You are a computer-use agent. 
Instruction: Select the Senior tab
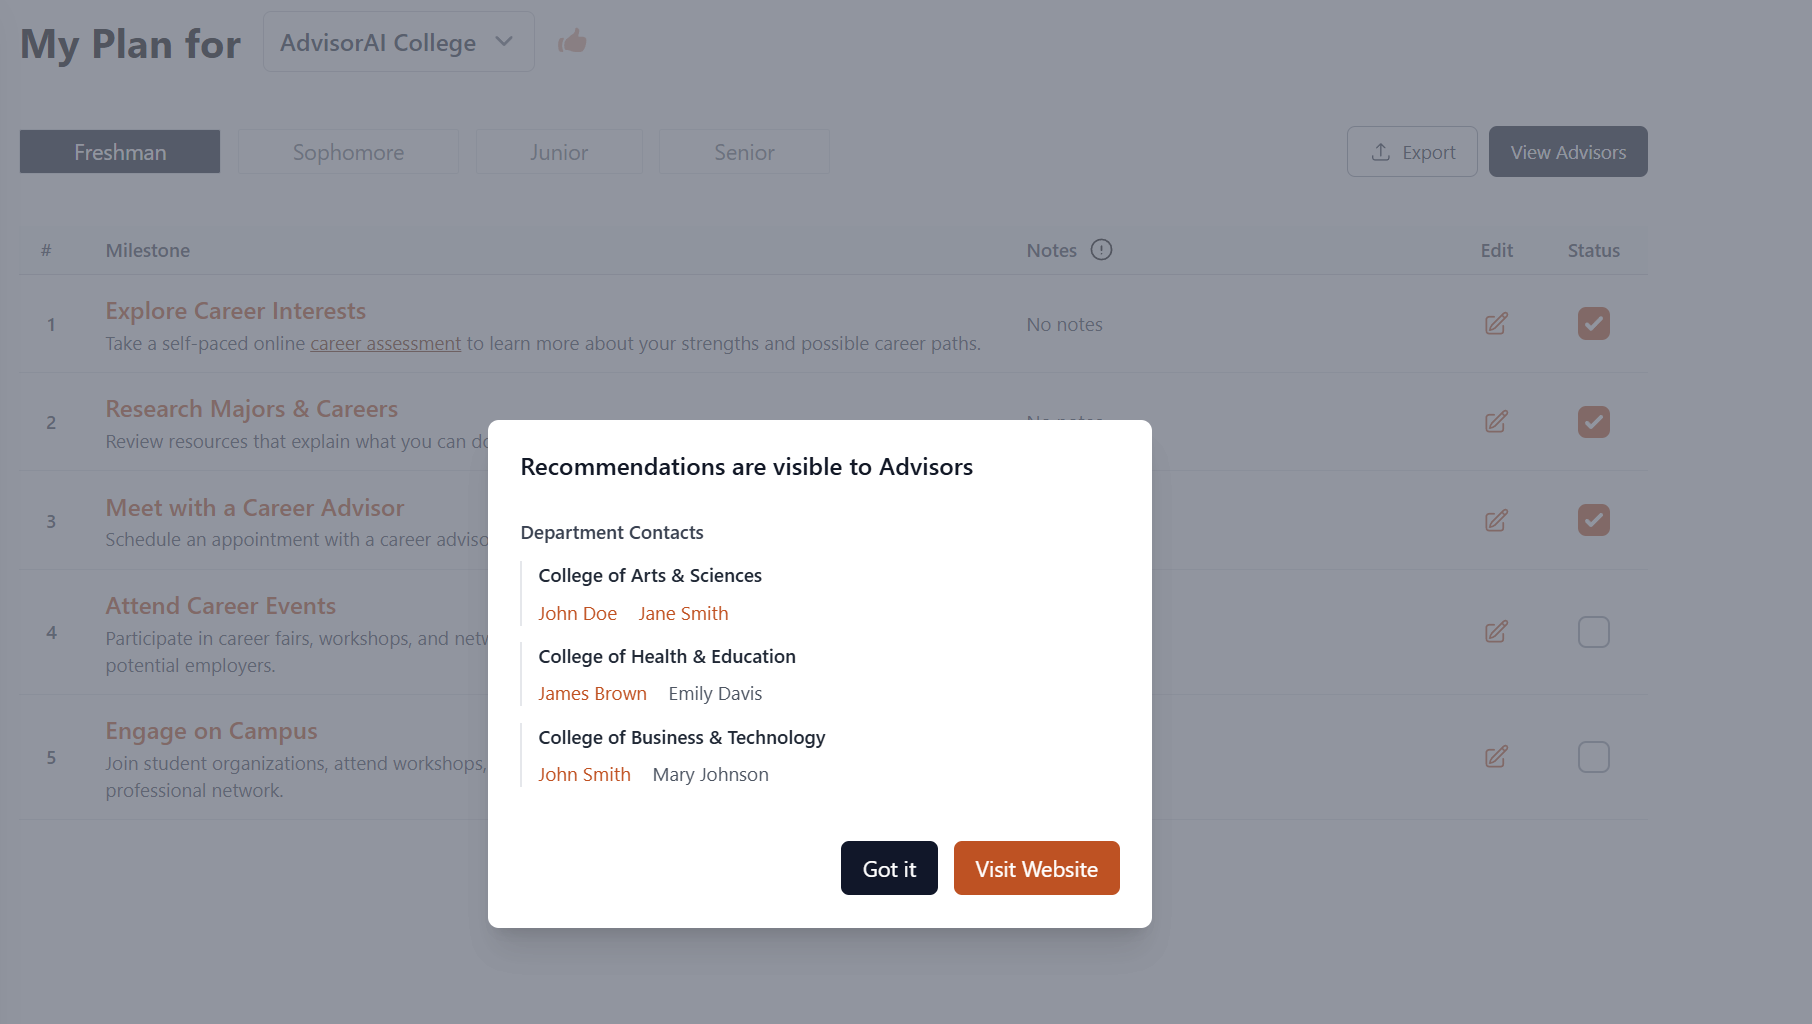(x=744, y=152)
